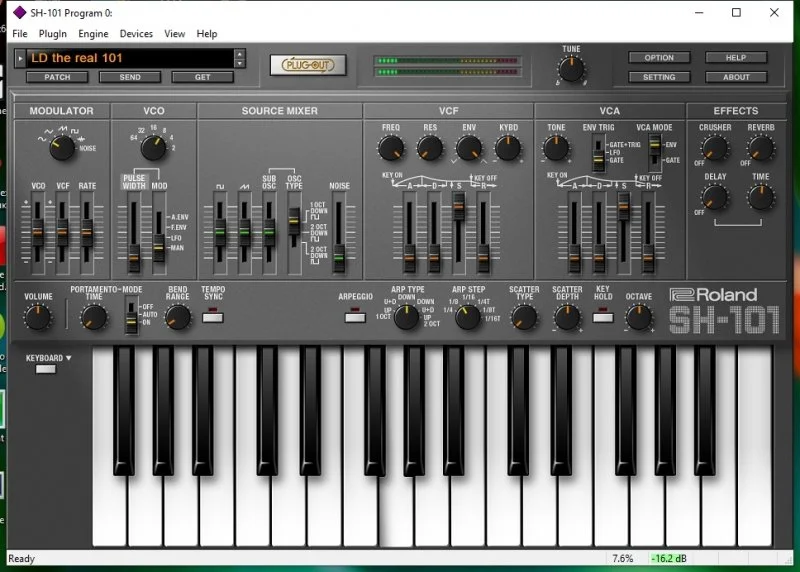Click the SCATTER TYPE knob

(524, 317)
